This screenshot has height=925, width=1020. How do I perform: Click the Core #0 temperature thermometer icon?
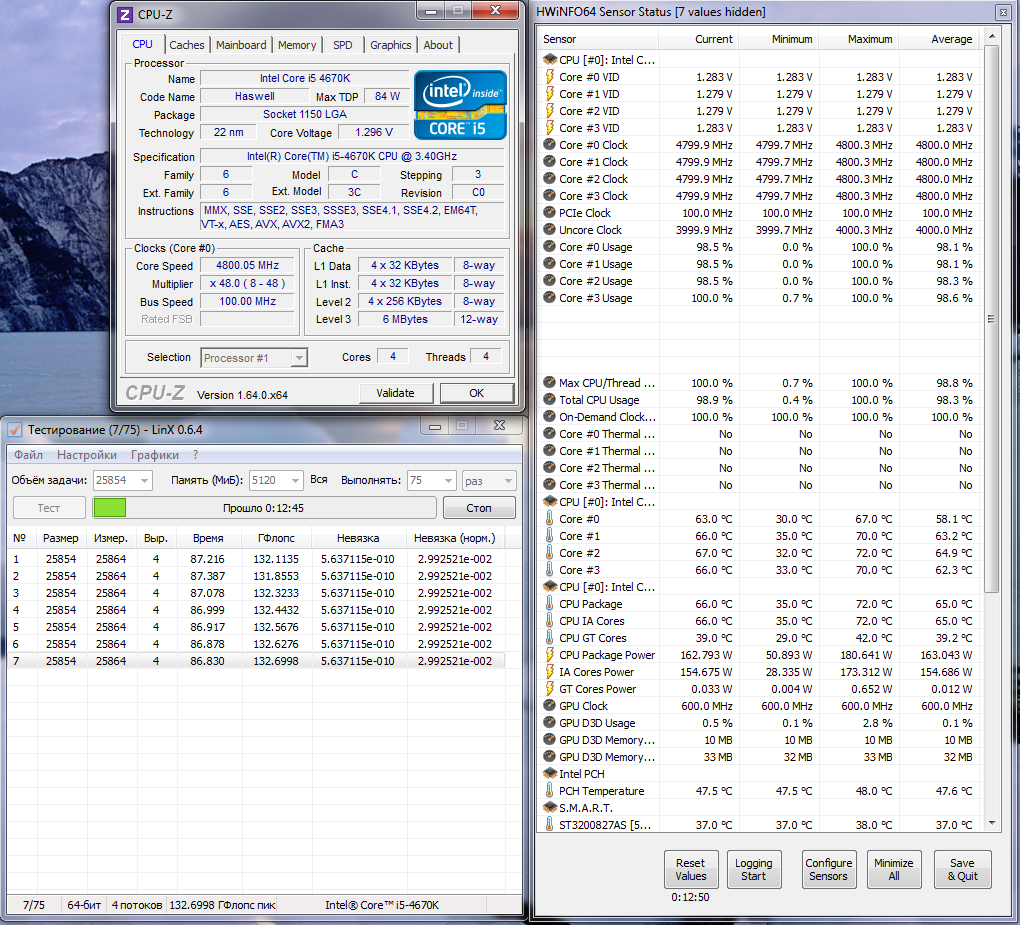point(550,518)
